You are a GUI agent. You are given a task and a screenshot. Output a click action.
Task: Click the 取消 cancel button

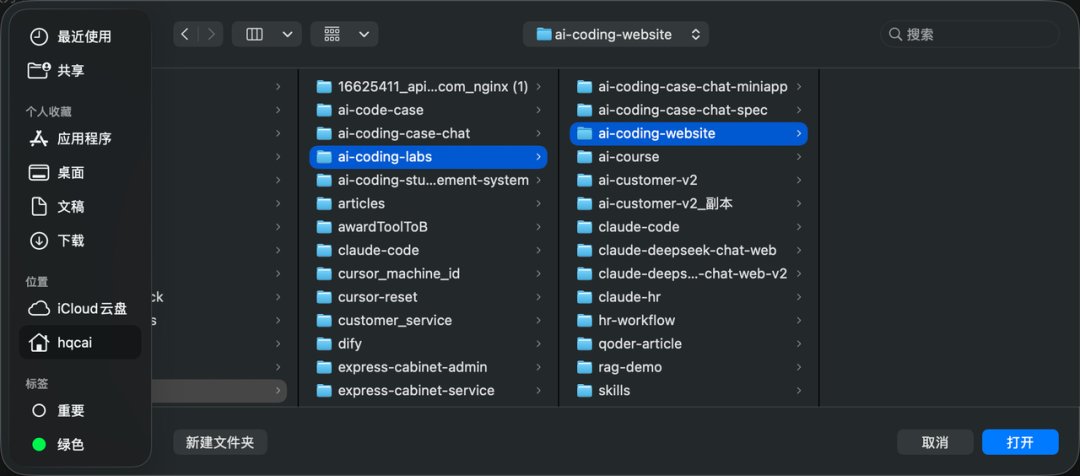tap(935, 442)
